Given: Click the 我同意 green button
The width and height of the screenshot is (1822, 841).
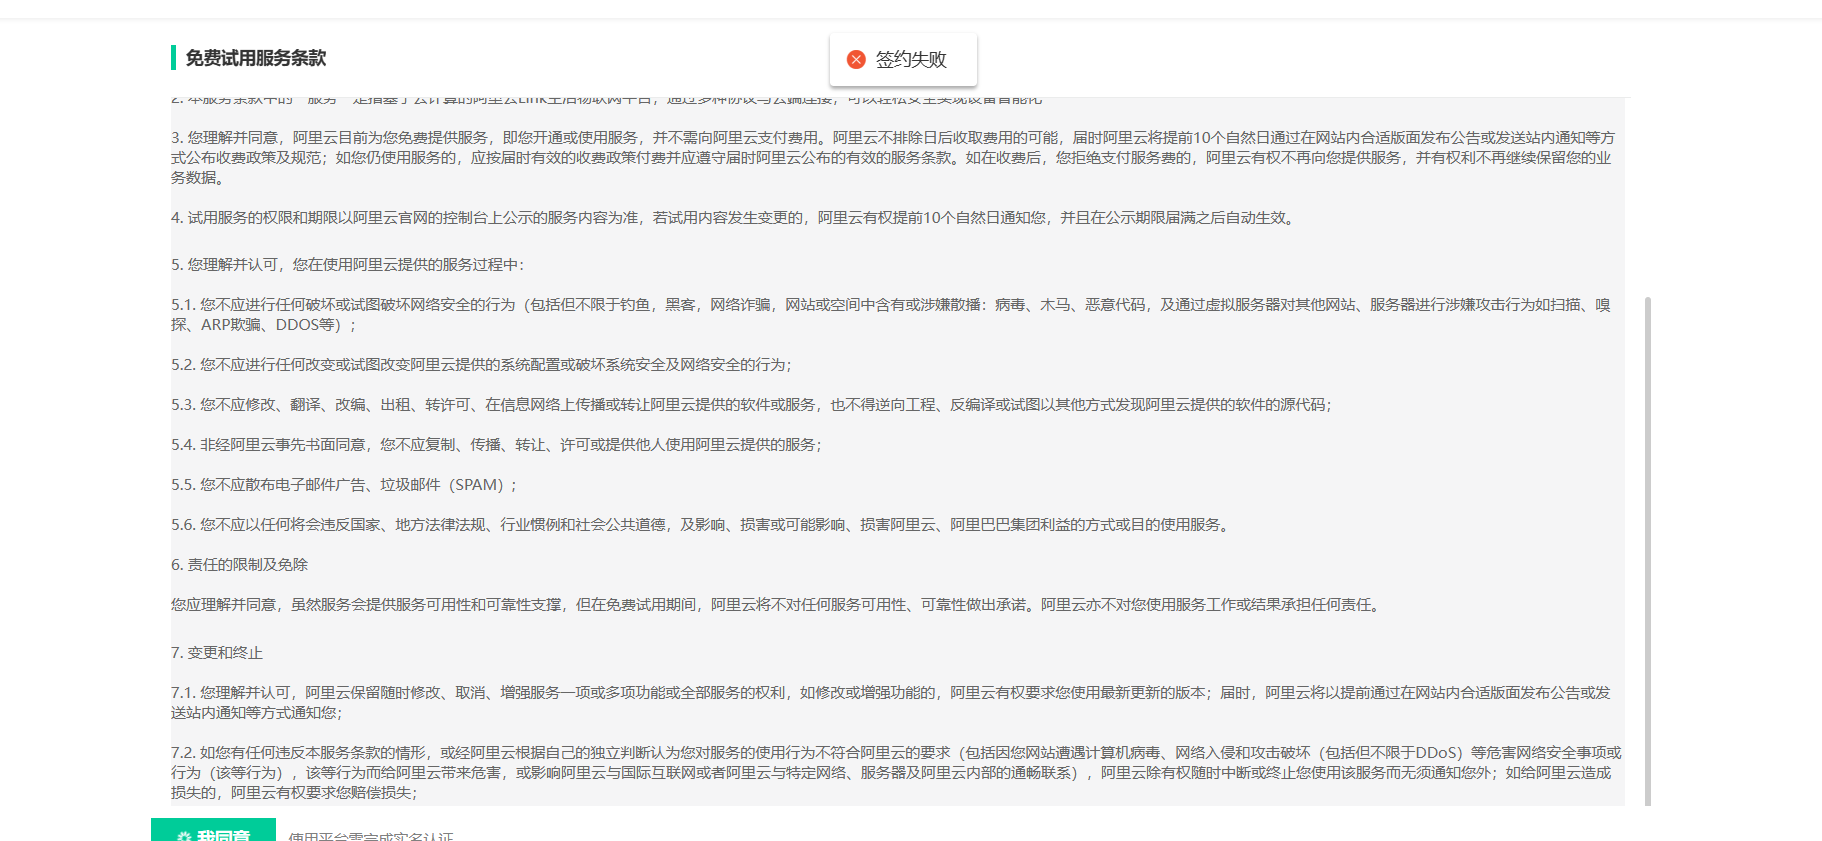Looking at the screenshot, I should [x=213, y=831].
